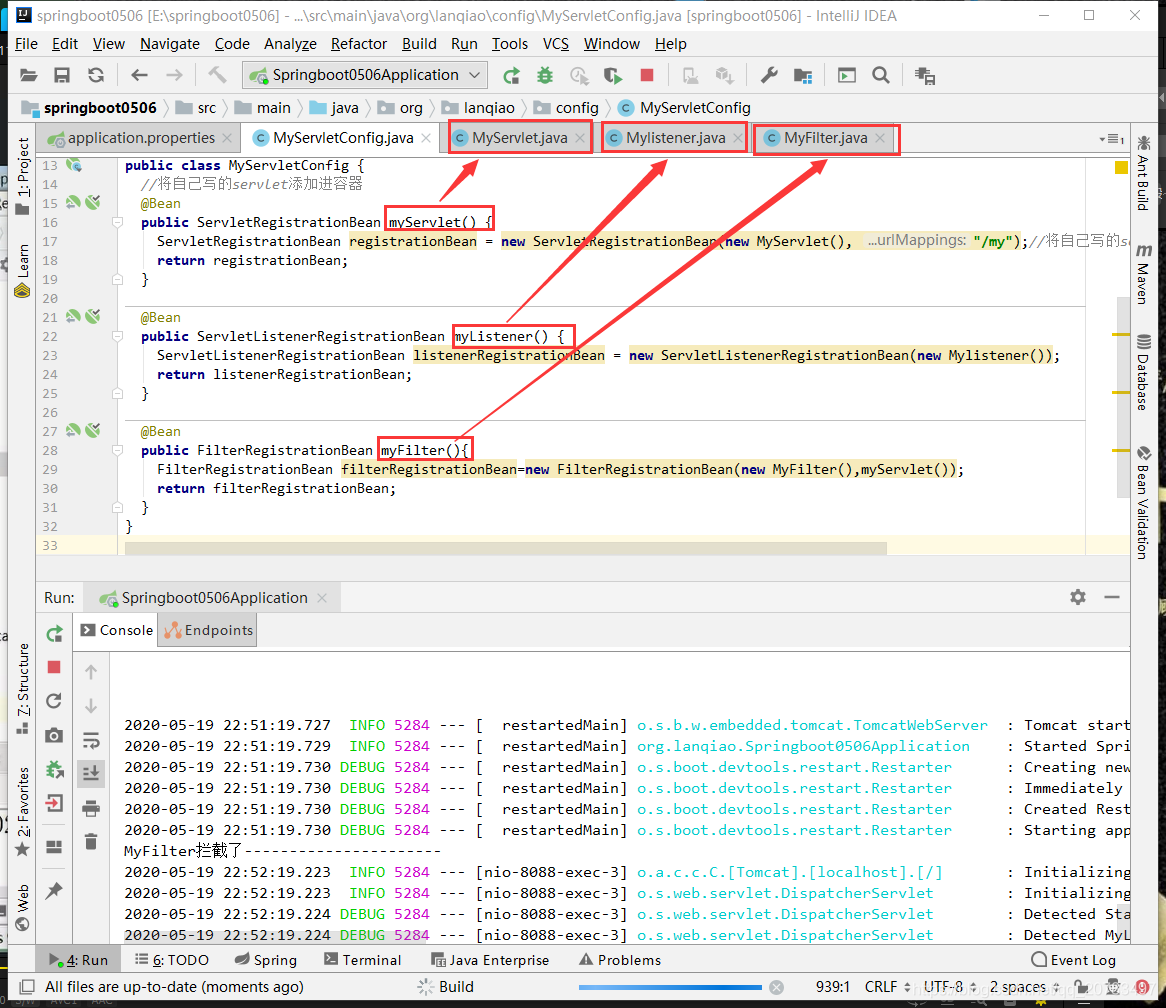
Task: Open the Terminal tool window
Action: click(363, 960)
